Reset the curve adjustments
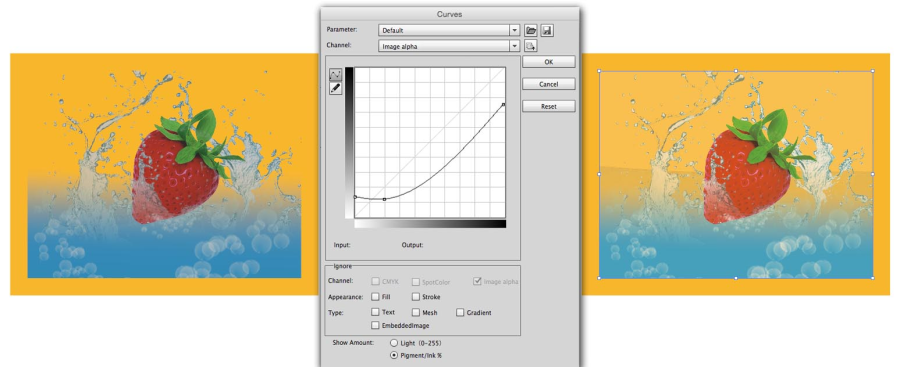Viewport: 900px width, 367px height. coord(549,106)
